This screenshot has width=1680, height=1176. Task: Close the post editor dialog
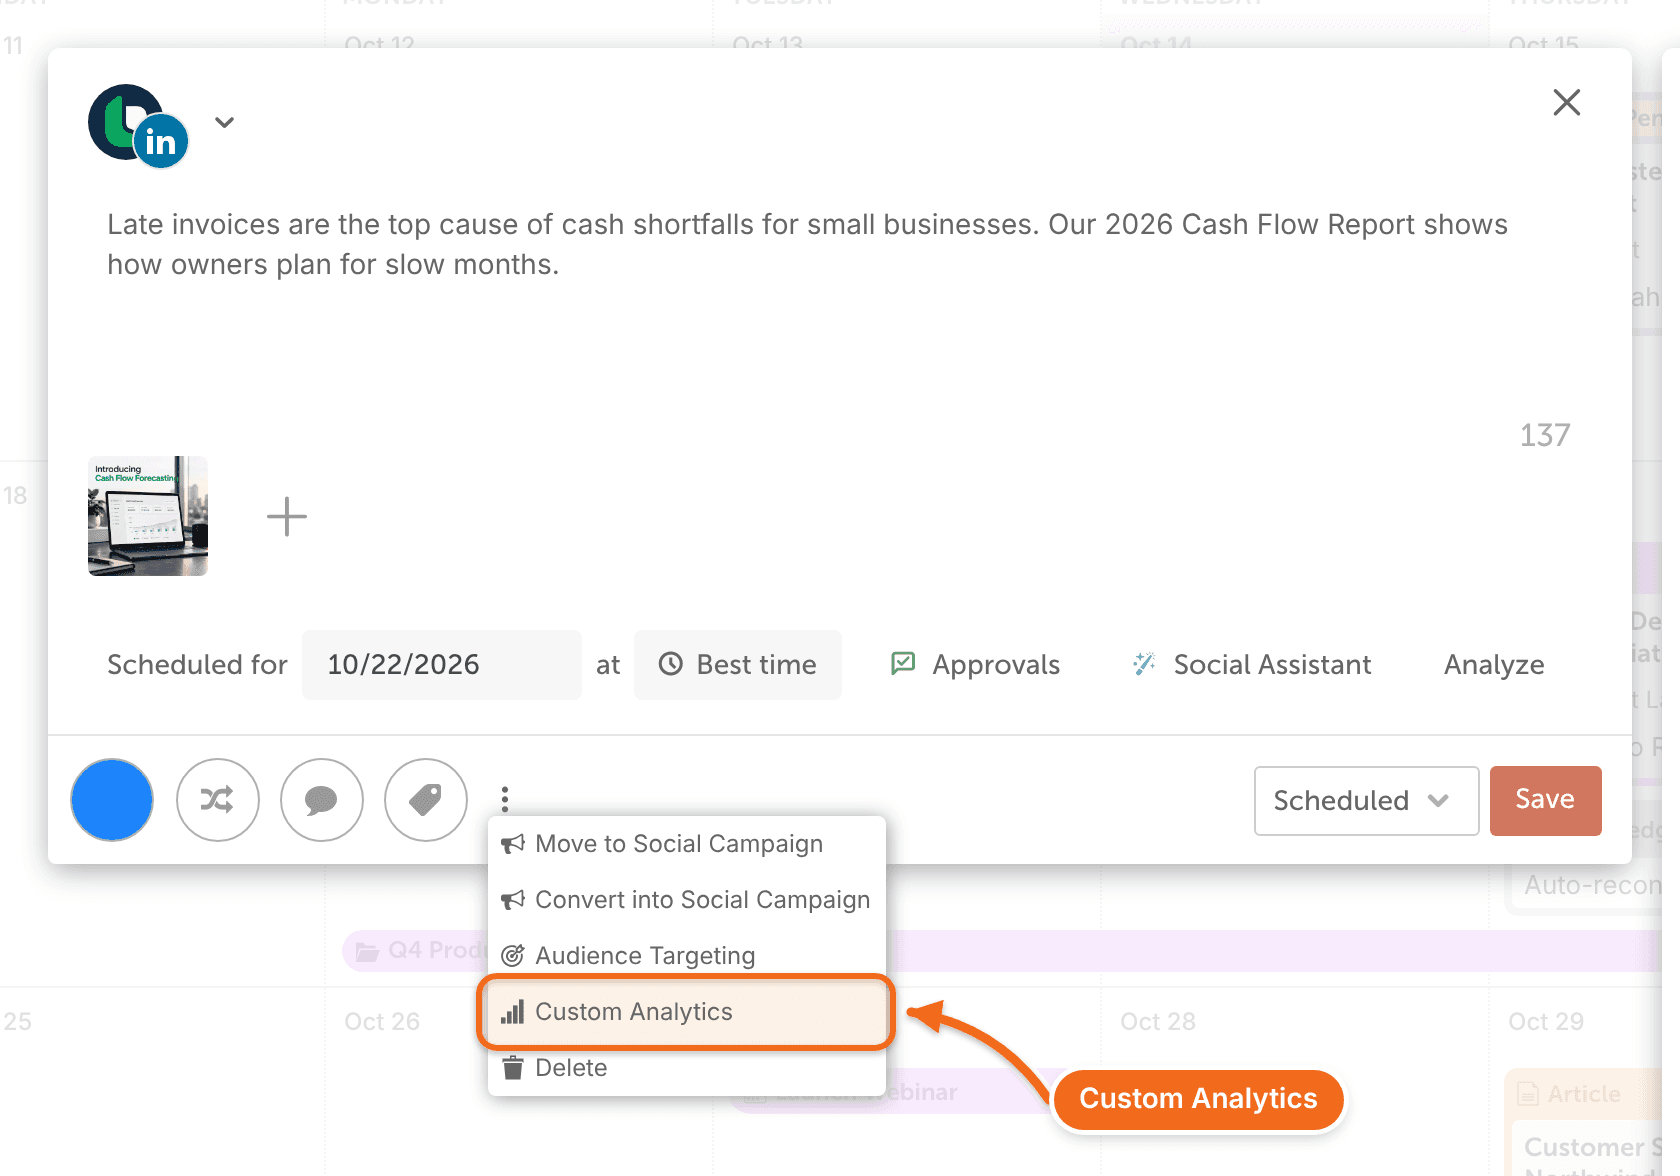coord(1566,102)
